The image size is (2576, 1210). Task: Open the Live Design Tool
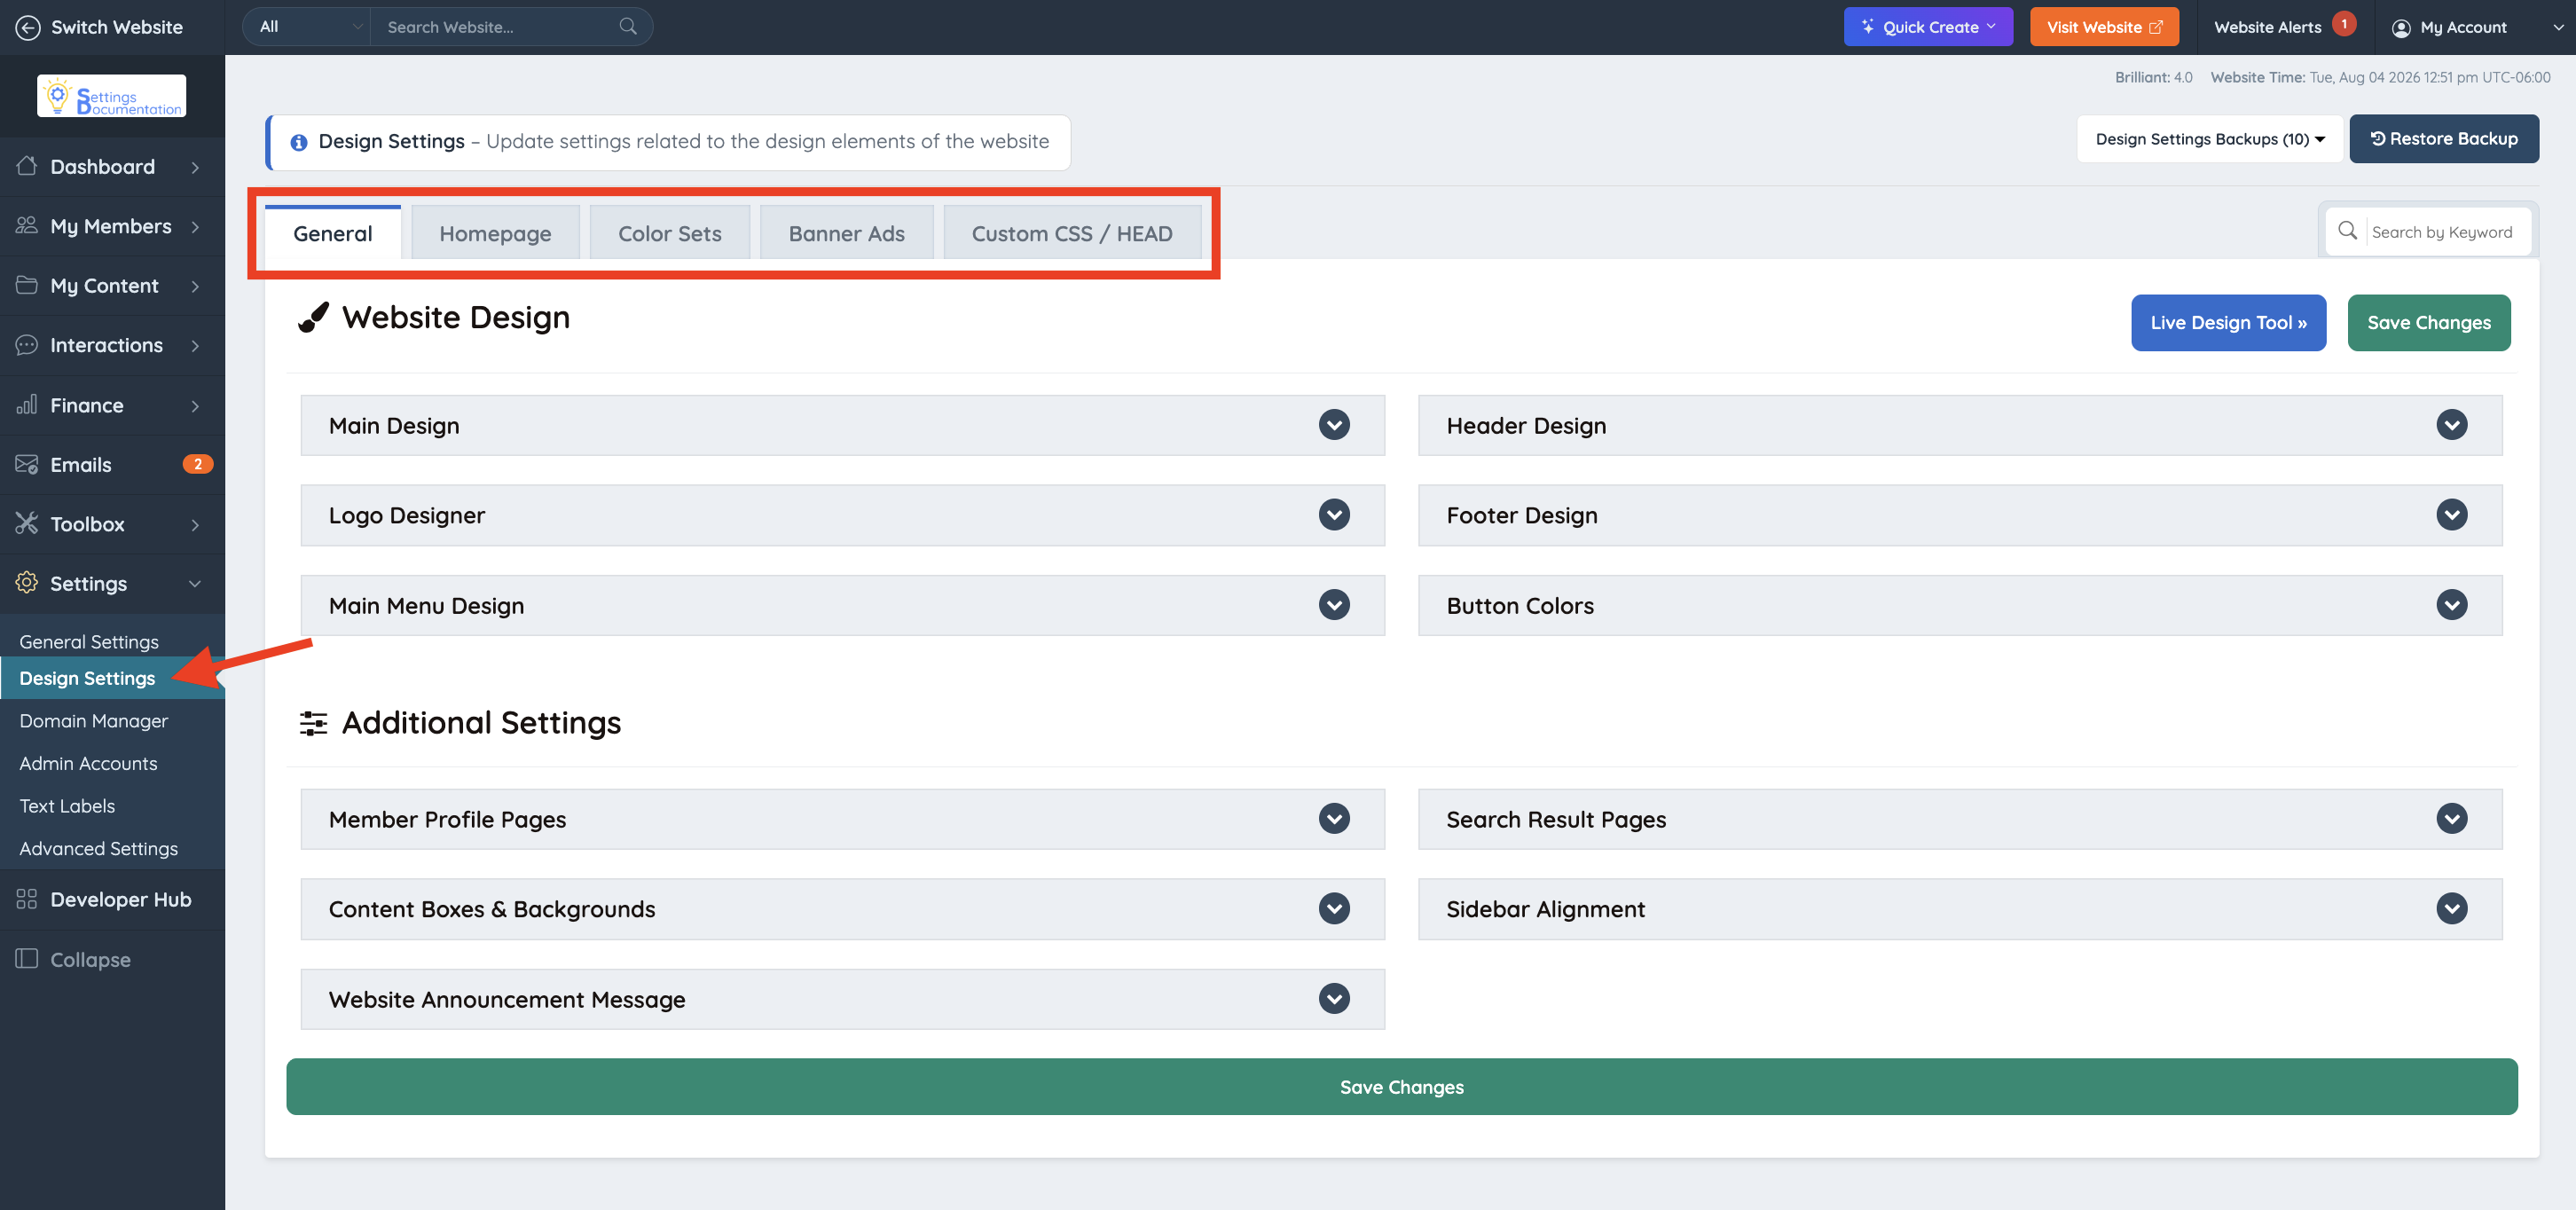point(2228,322)
